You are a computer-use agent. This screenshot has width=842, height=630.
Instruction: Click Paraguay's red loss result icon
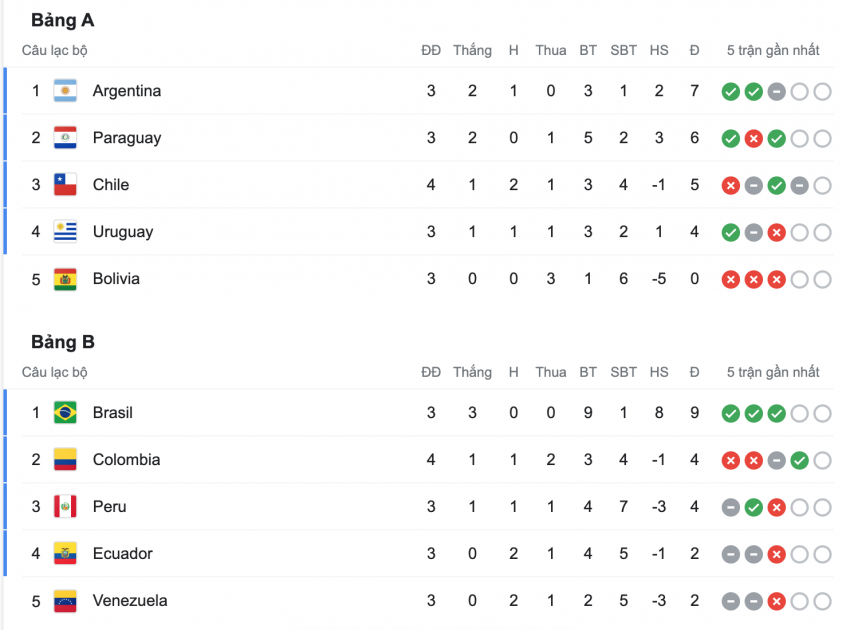(754, 139)
